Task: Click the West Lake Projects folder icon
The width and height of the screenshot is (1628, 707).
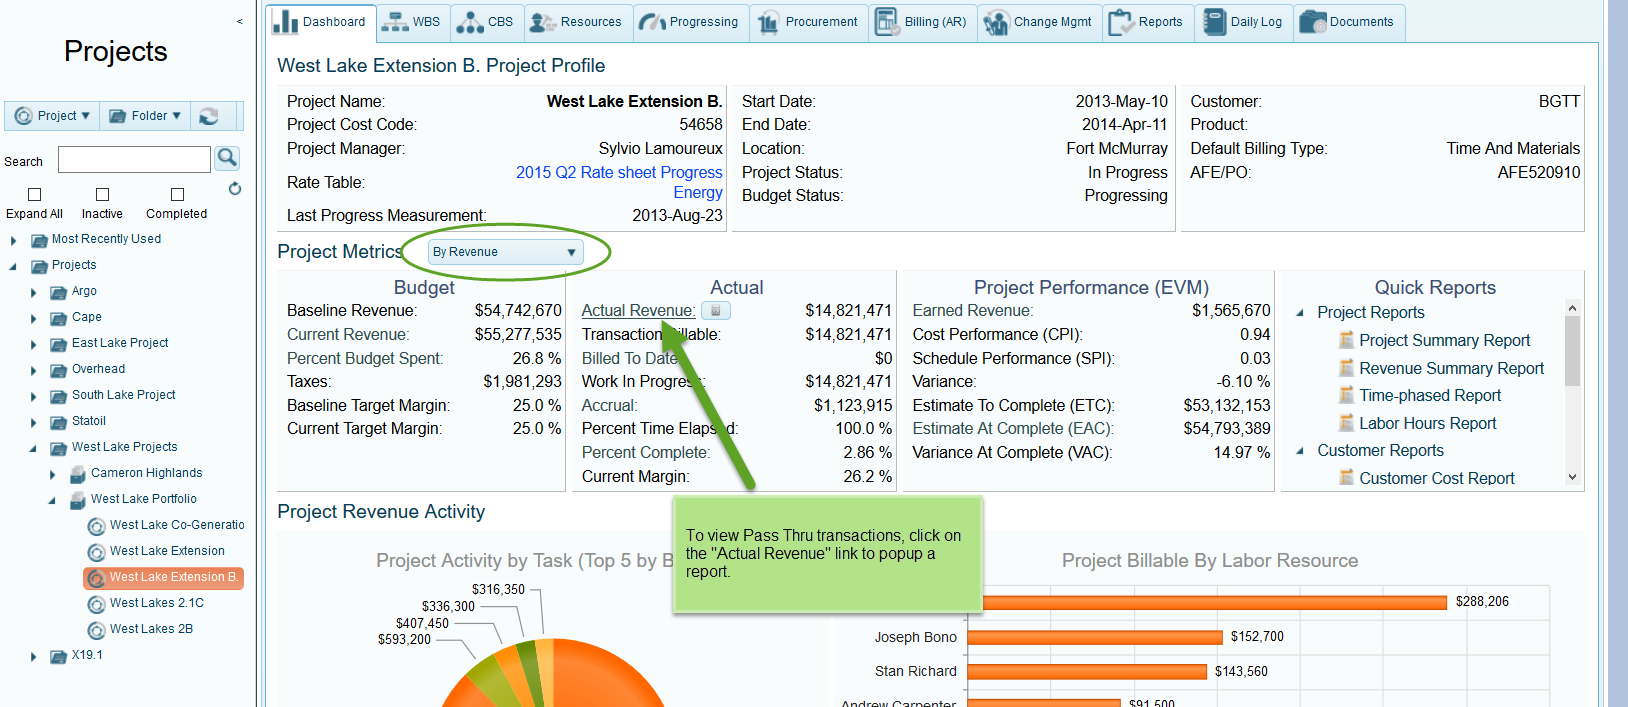Action: point(59,448)
